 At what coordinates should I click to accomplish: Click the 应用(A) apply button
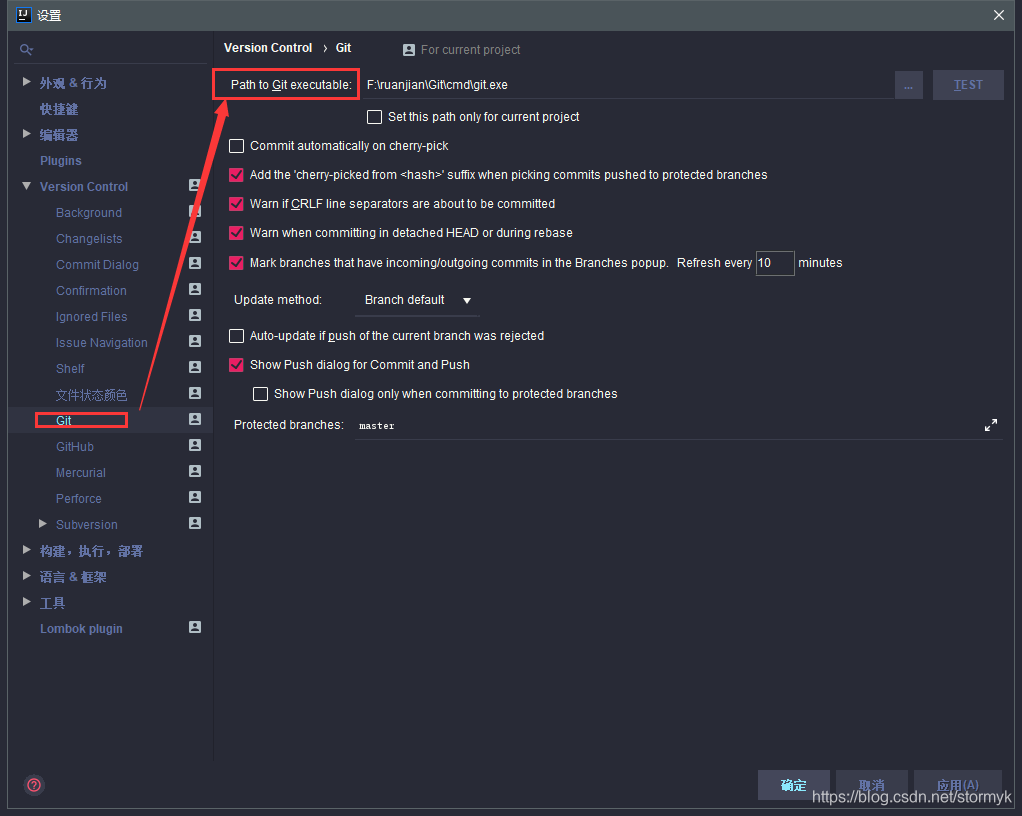pyautogui.click(x=957, y=785)
